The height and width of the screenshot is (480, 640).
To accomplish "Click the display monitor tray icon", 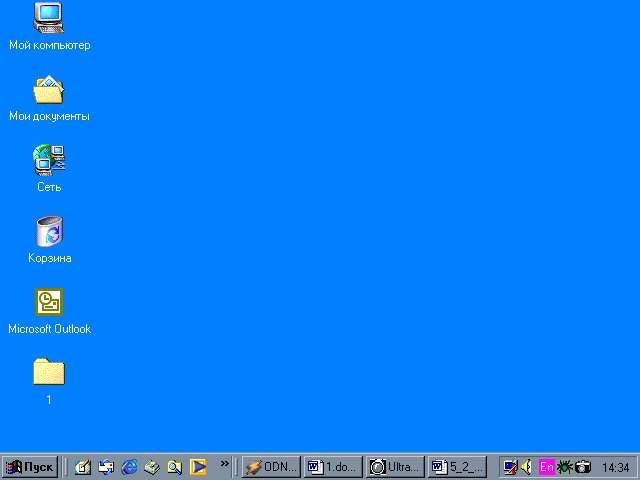I will pyautogui.click(x=510, y=467).
